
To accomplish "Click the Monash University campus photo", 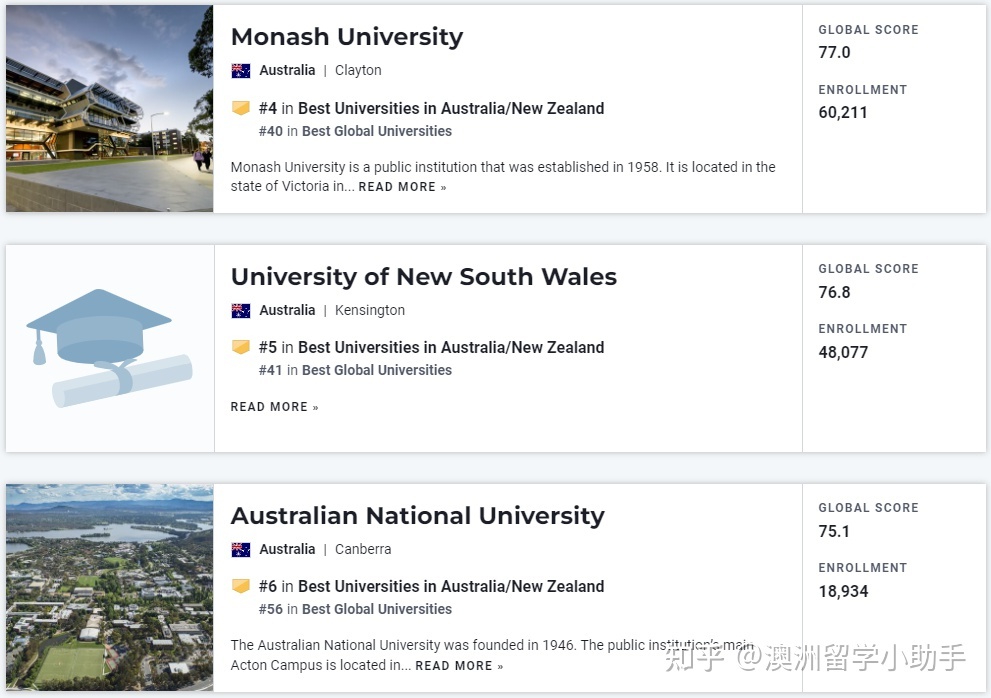I will (109, 108).
